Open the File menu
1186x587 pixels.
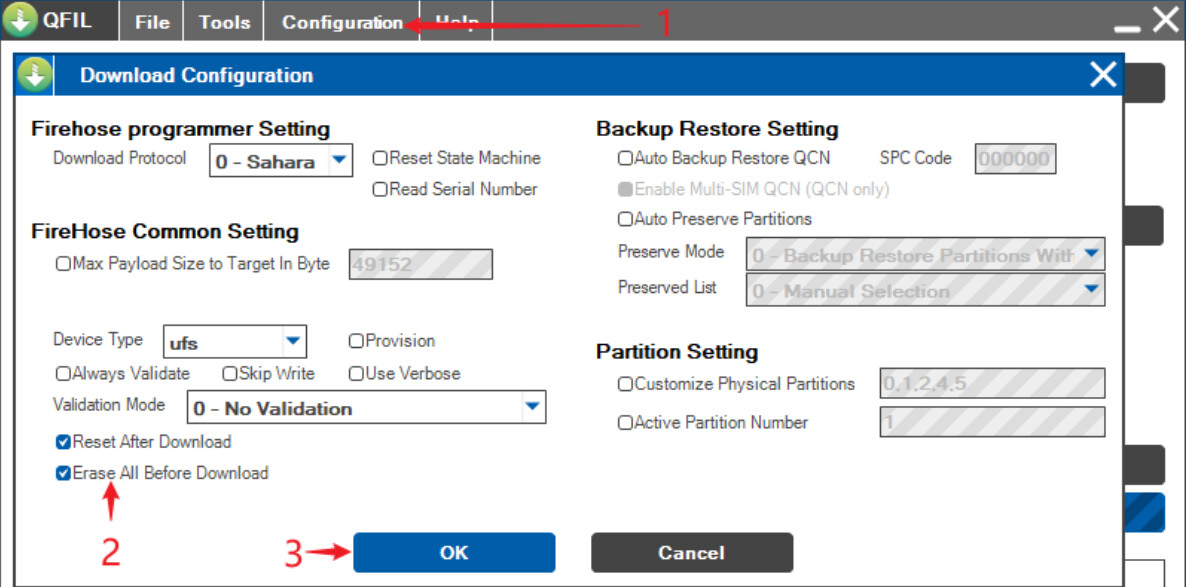152,22
